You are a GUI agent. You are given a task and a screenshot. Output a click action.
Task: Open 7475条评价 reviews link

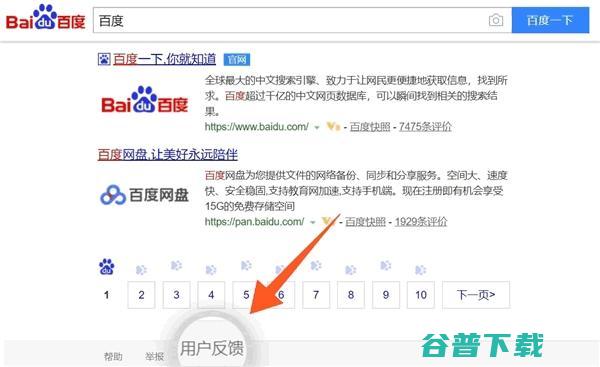pos(425,127)
